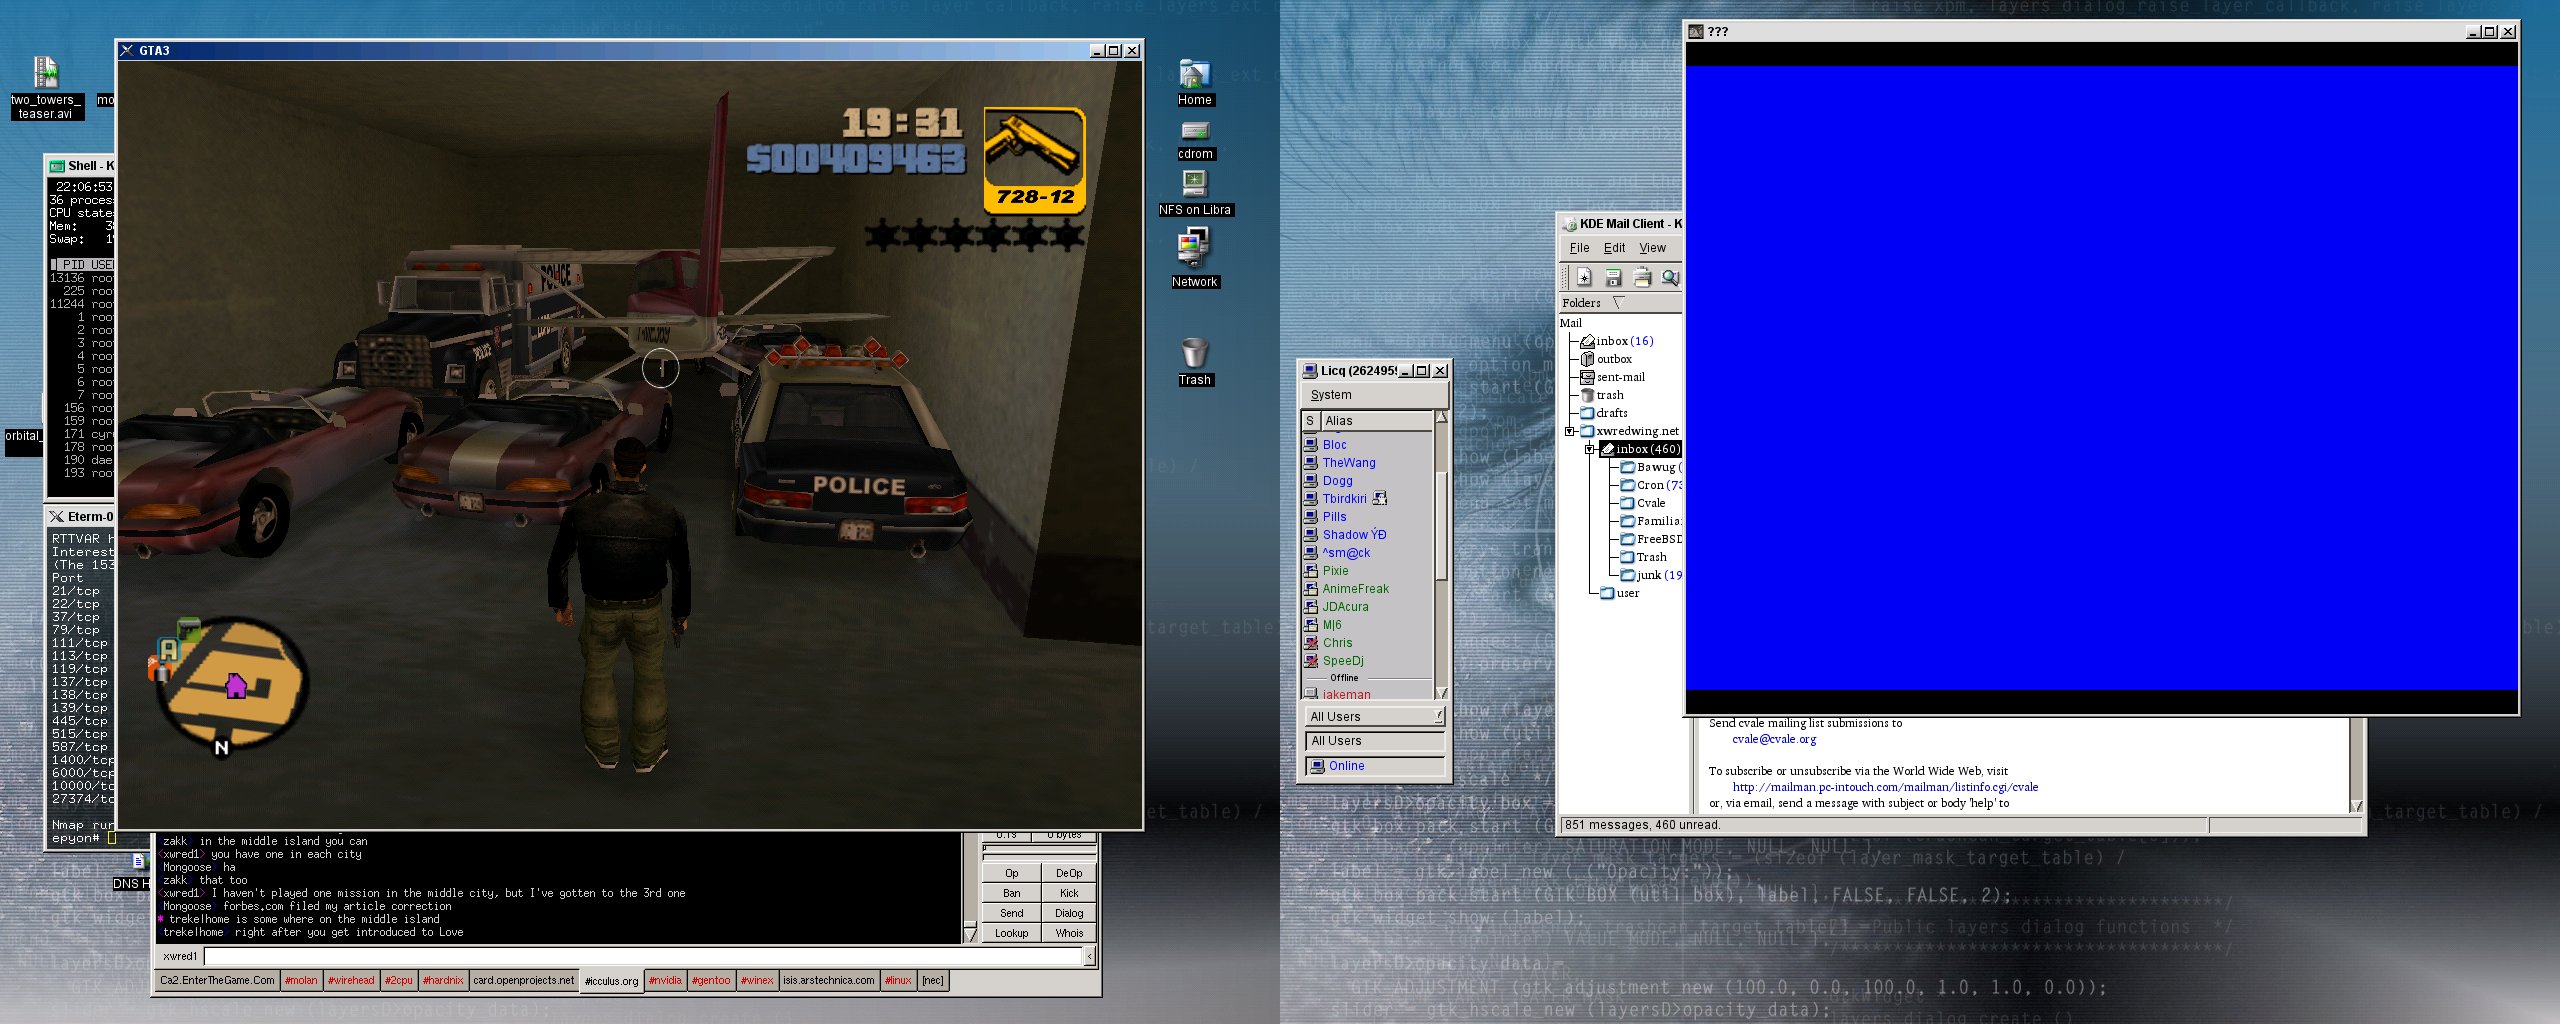Screen dimensions: 2560x1024
Task: Click the status icon beside Pixie in Licq
Action: [x=1310, y=570]
